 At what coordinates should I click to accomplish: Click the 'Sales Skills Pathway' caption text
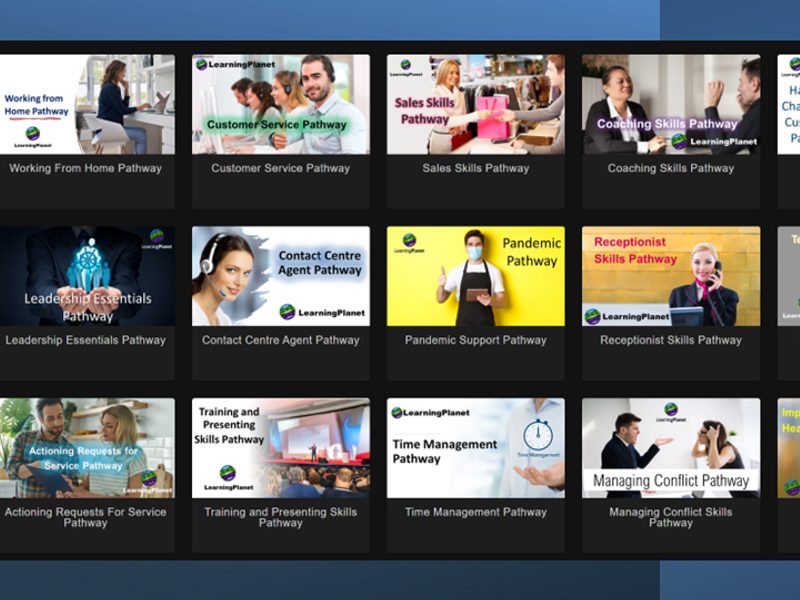475,168
